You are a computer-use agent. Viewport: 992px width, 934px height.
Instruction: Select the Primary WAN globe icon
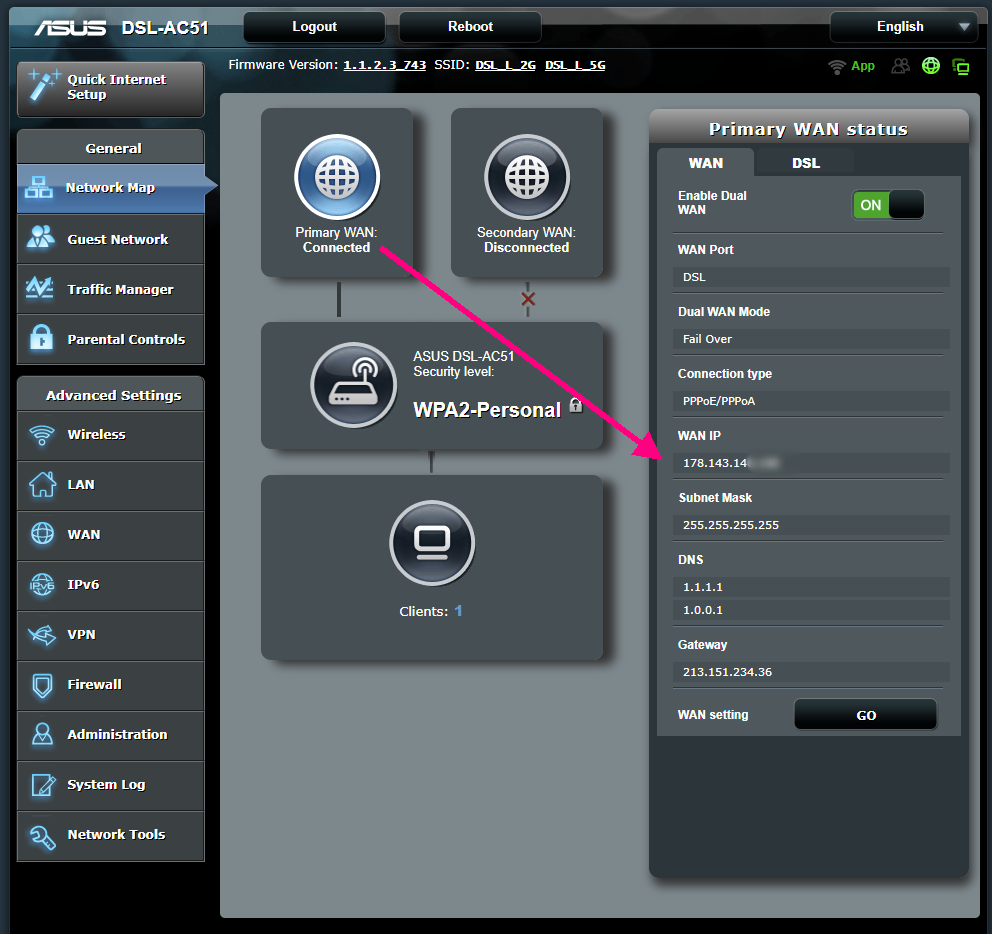337,177
